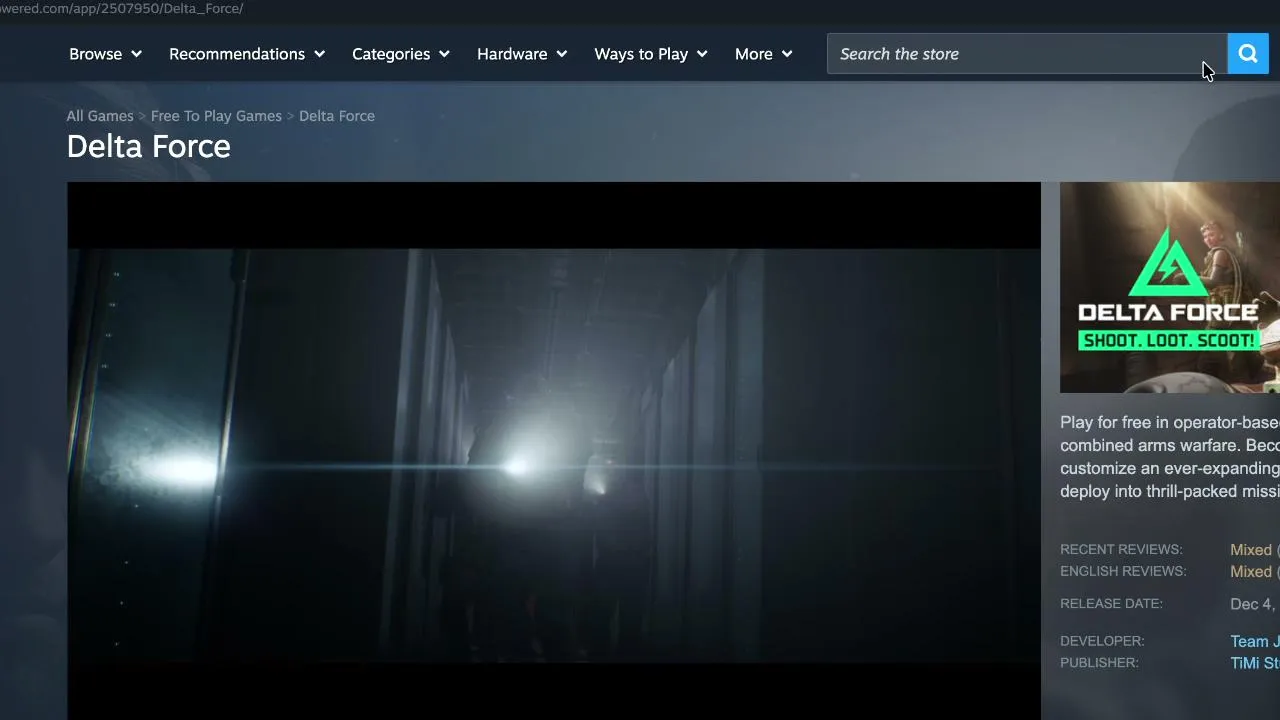Open the Mixed rating beside Recent Reviews
This screenshot has height=720, width=1280.
click(x=1251, y=550)
